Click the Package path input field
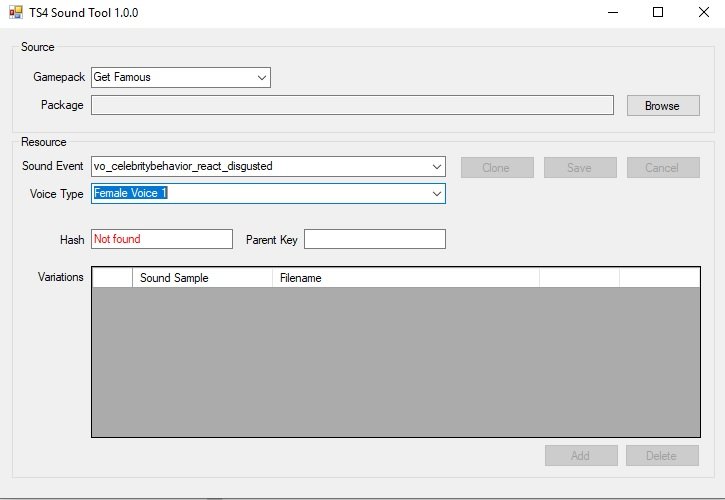725x500 pixels. (352, 105)
